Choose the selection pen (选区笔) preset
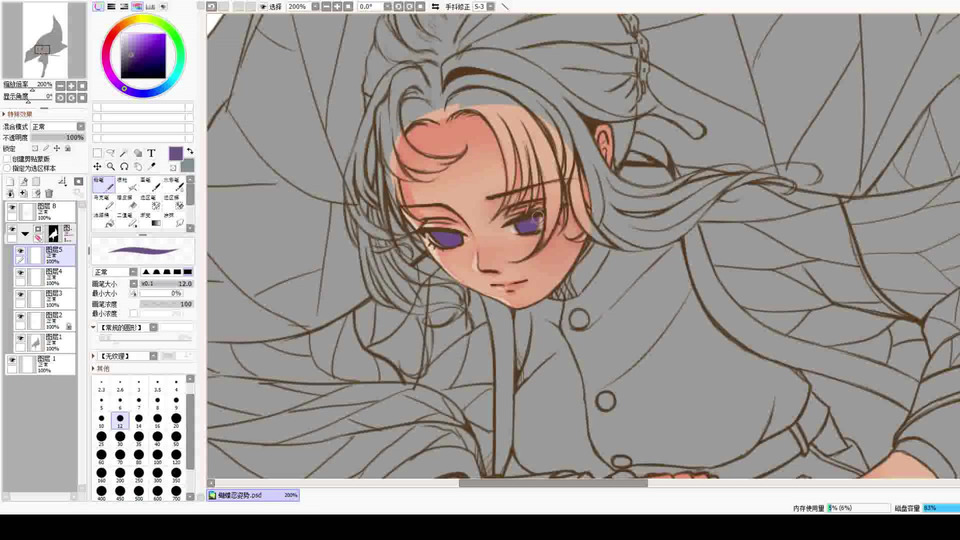Screen dimensions: 960x540 pos(150,202)
